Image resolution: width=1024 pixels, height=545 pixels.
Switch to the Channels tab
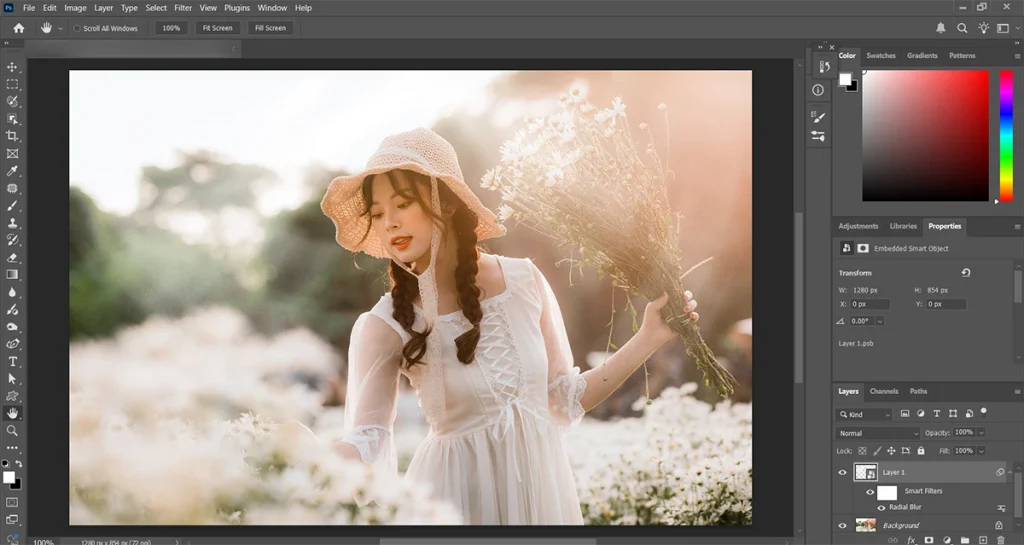point(883,391)
